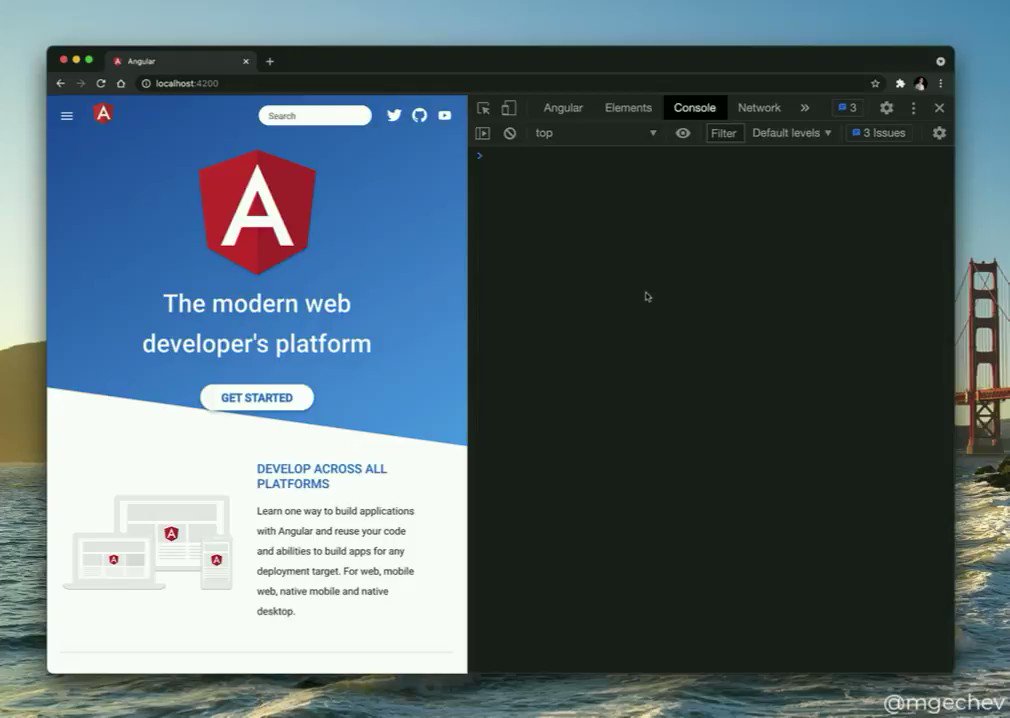Open the 3 Issues button
Viewport: 1010px width, 718px height.
[x=879, y=133]
